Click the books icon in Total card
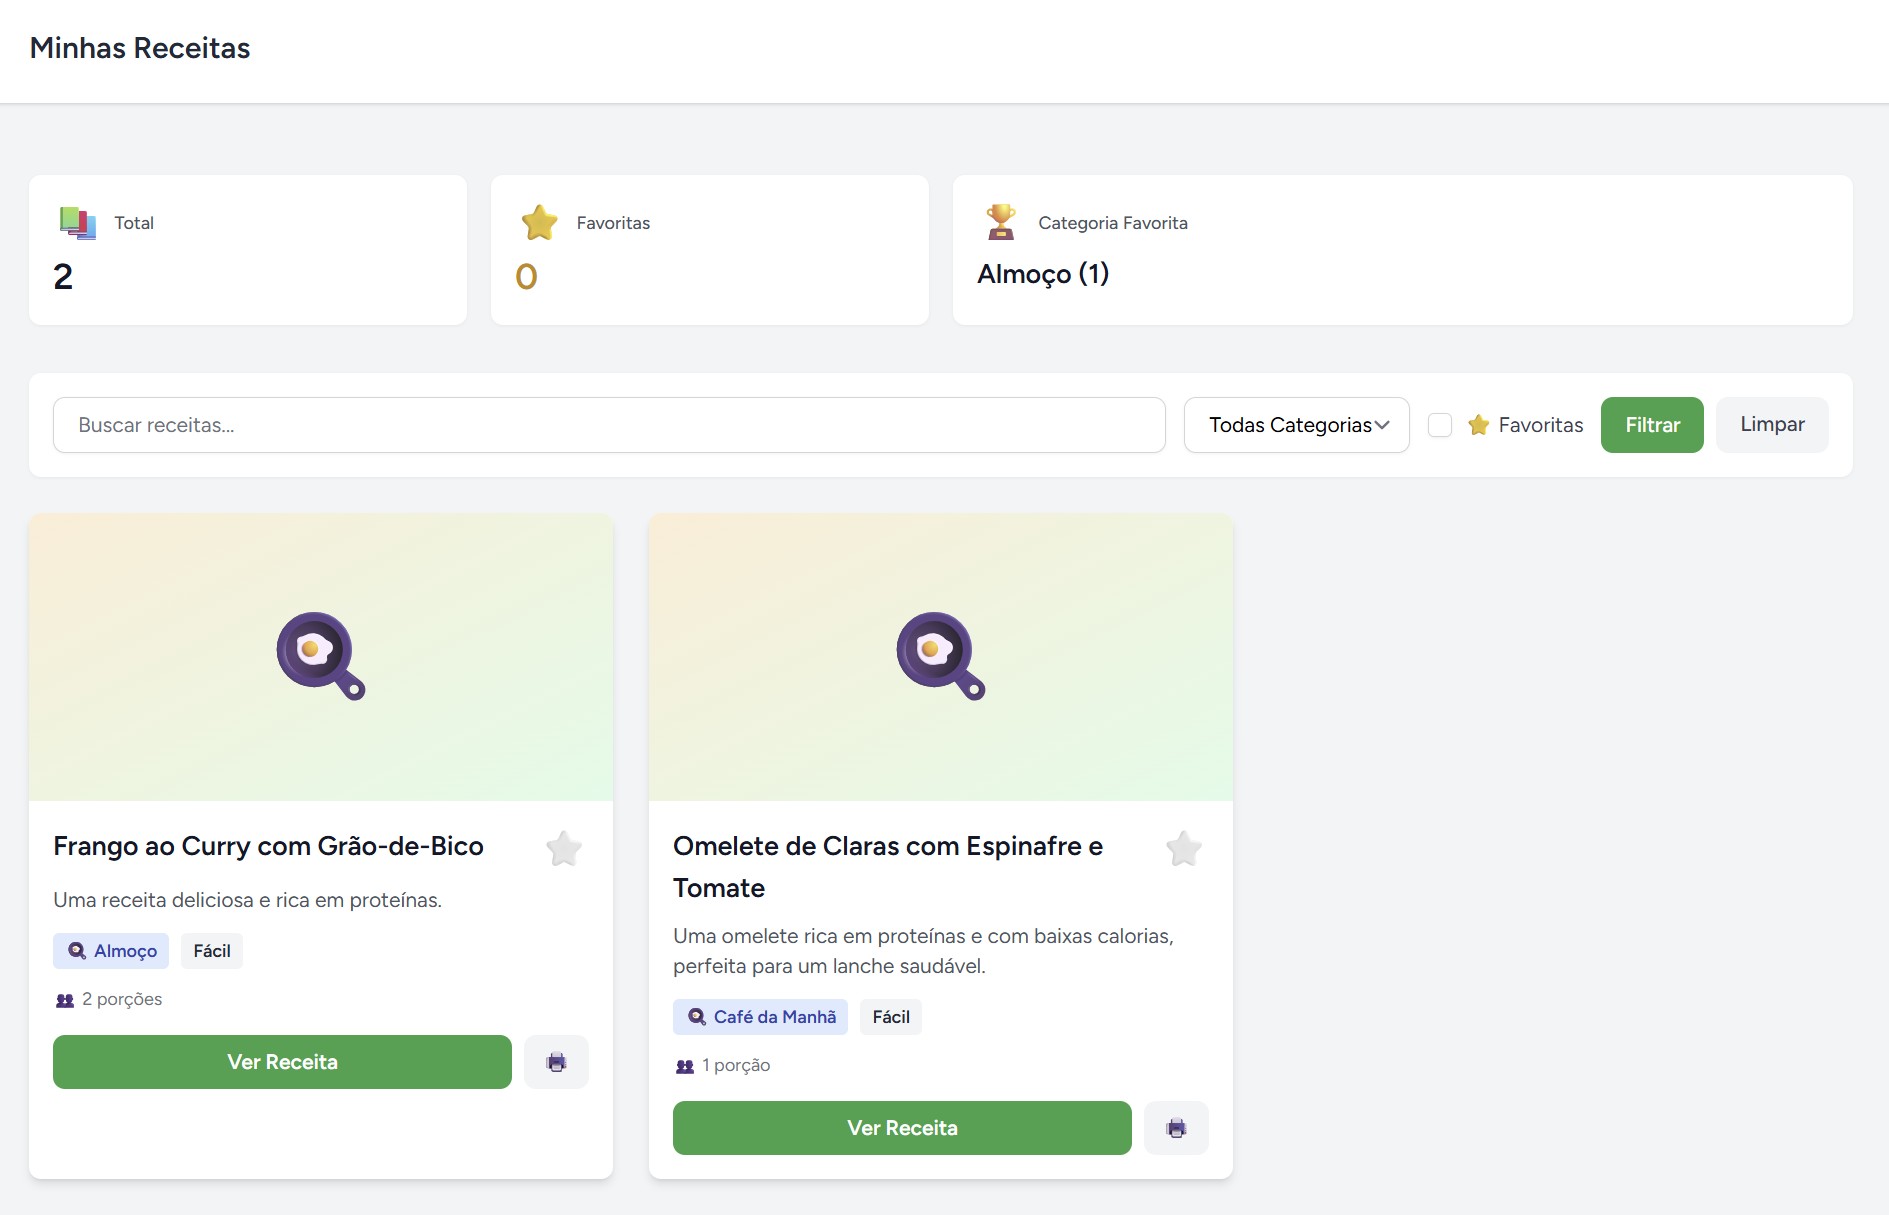 click(x=78, y=223)
